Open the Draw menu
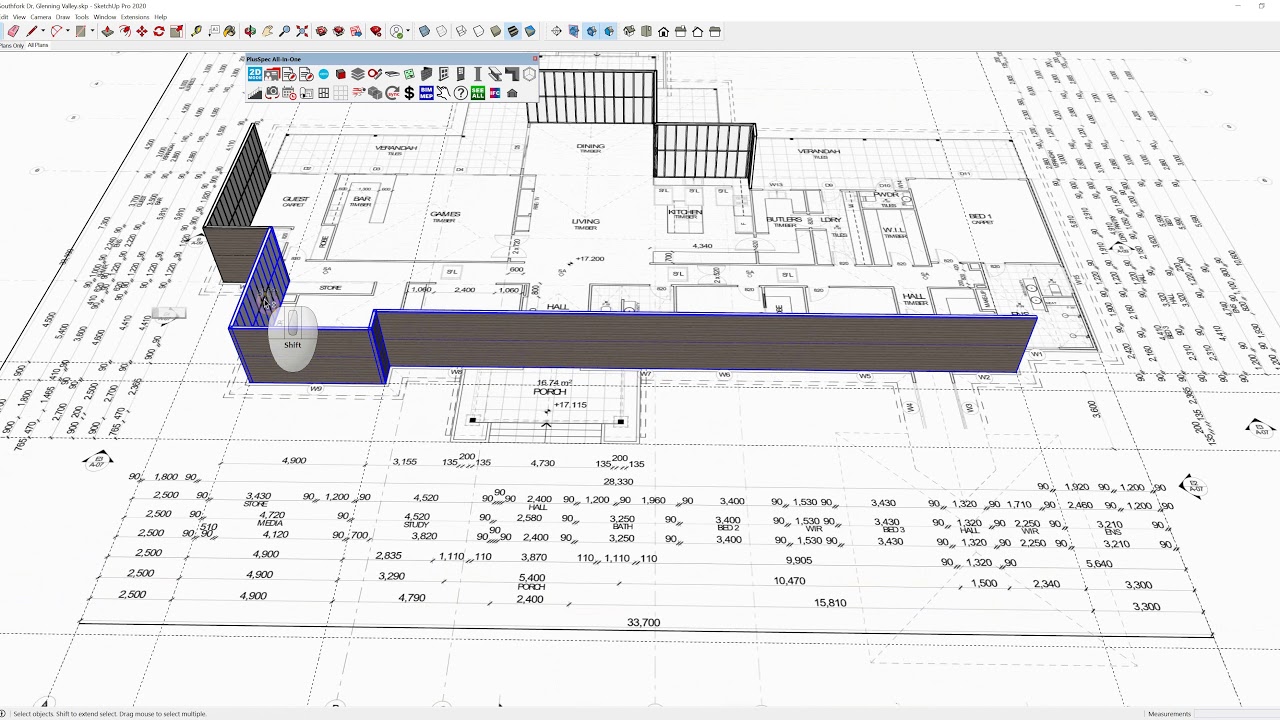 [63, 17]
